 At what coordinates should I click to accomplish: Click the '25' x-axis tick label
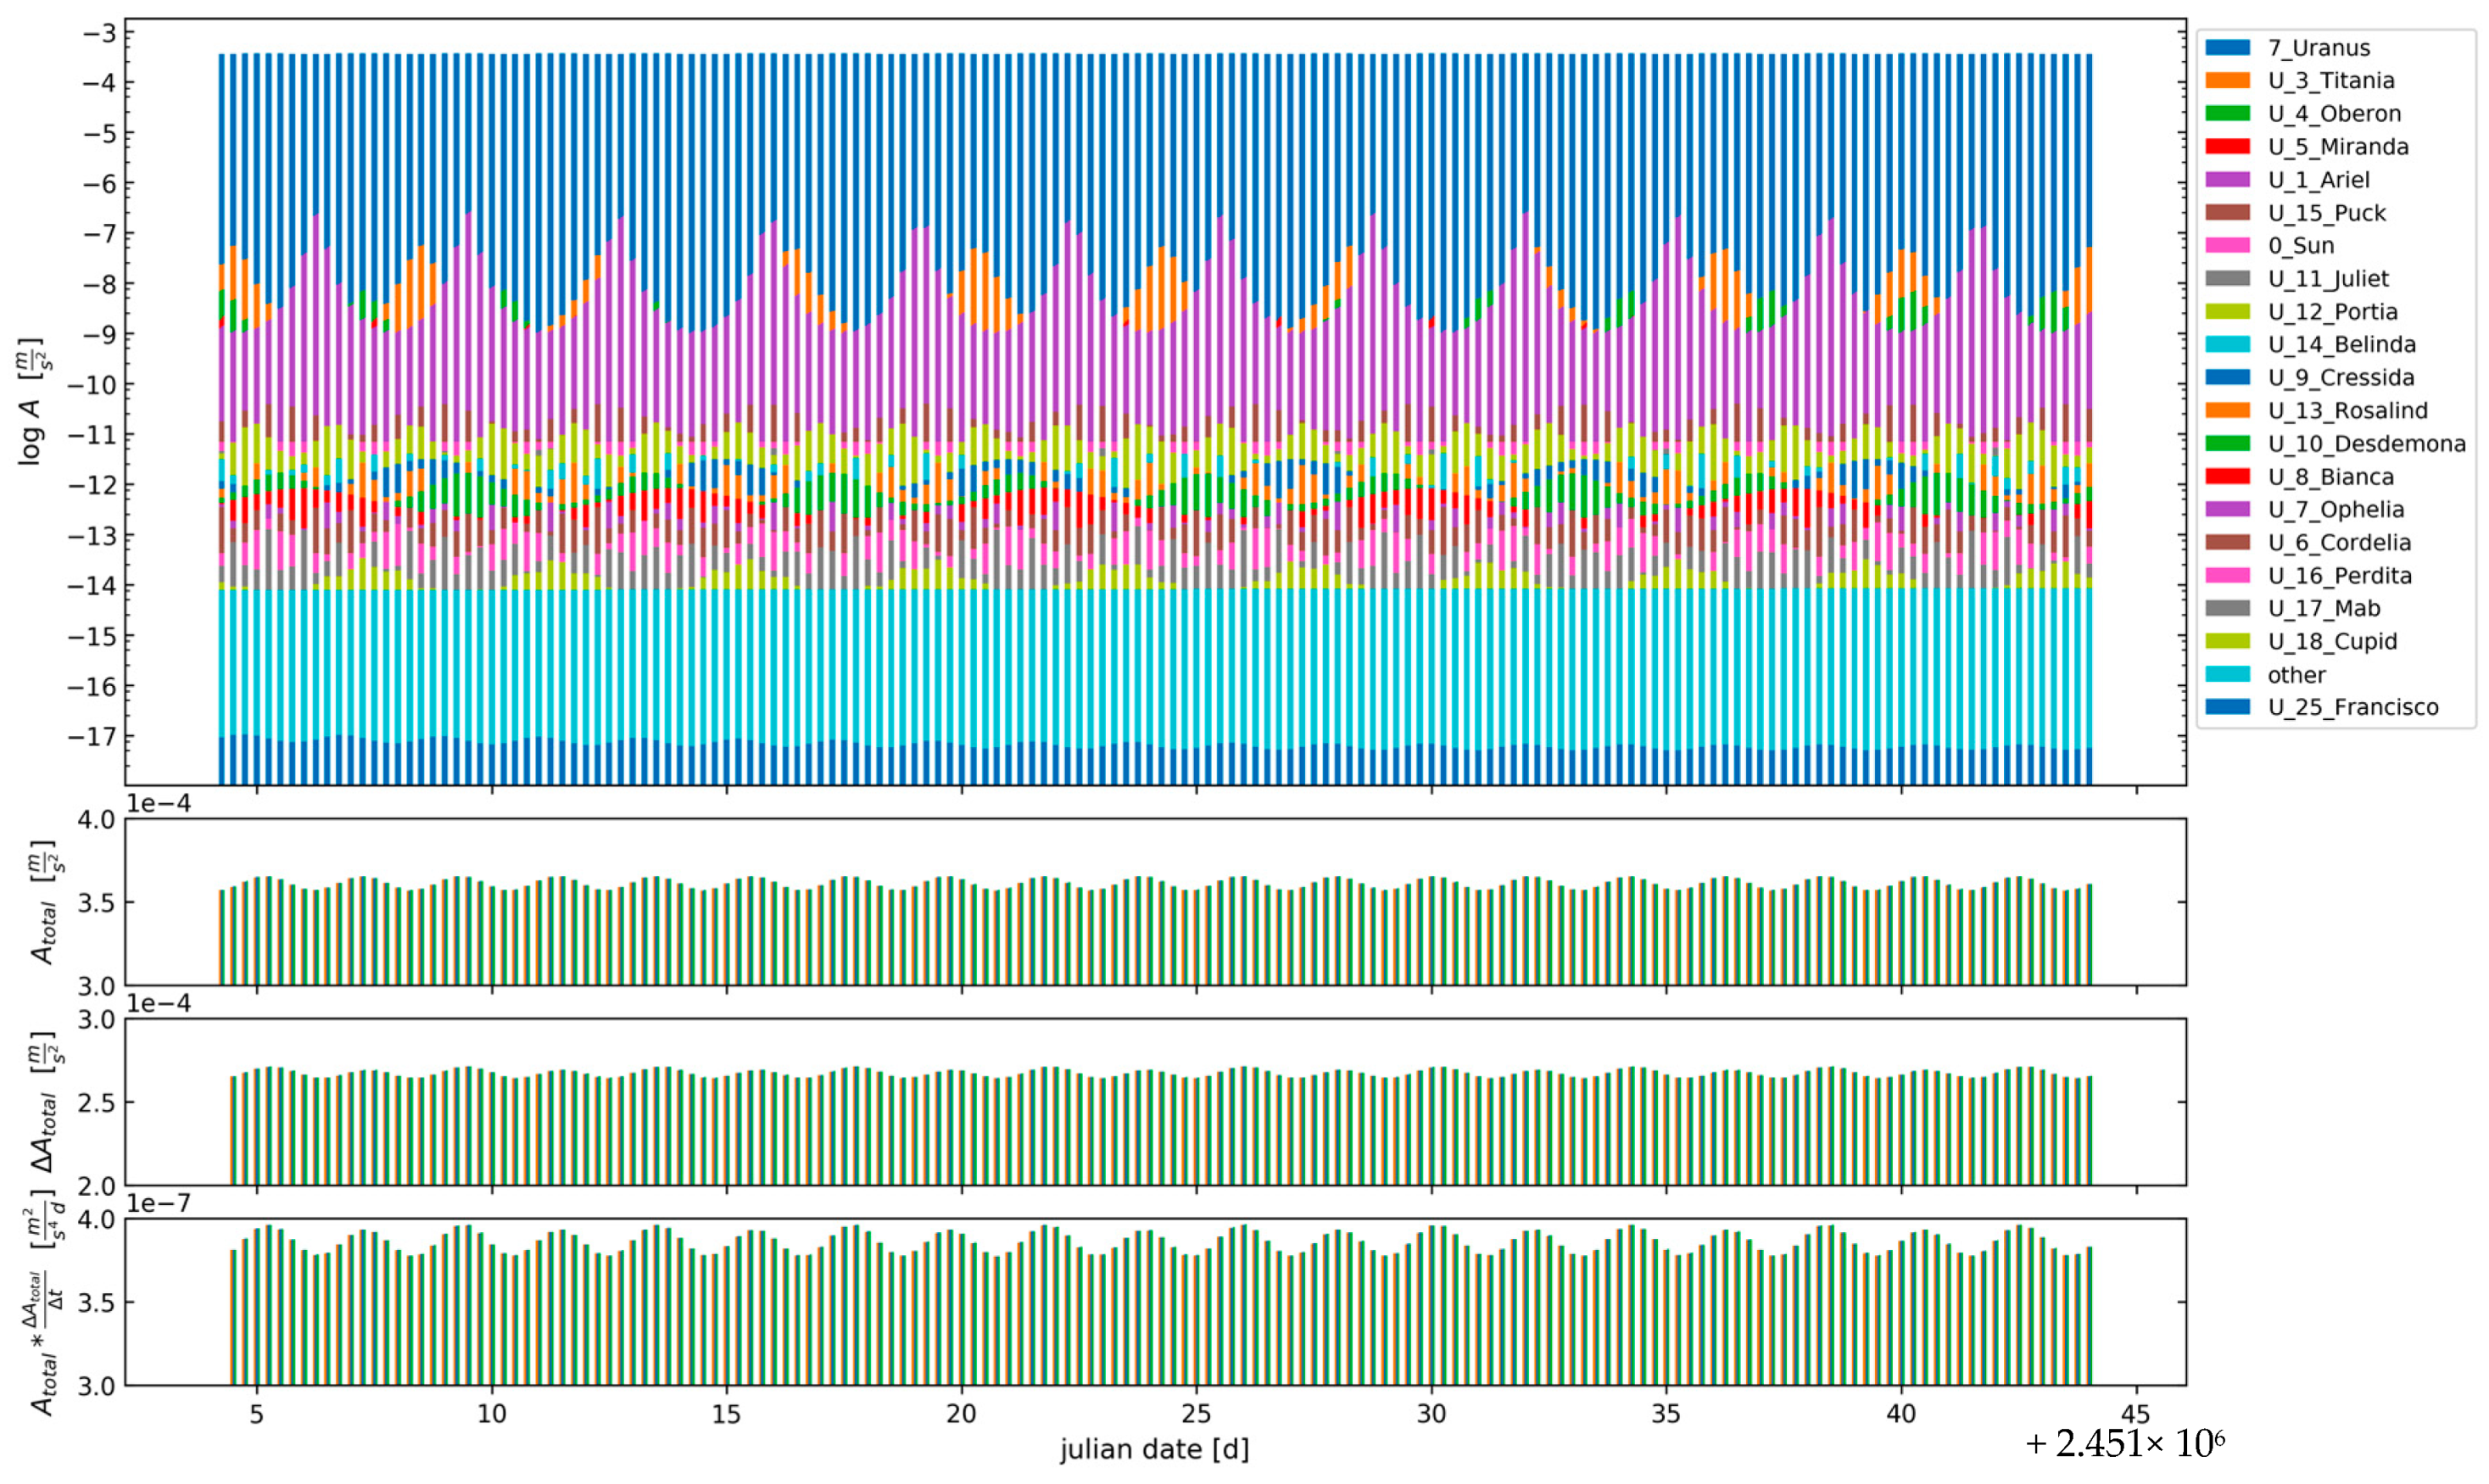coord(1197,1414)
